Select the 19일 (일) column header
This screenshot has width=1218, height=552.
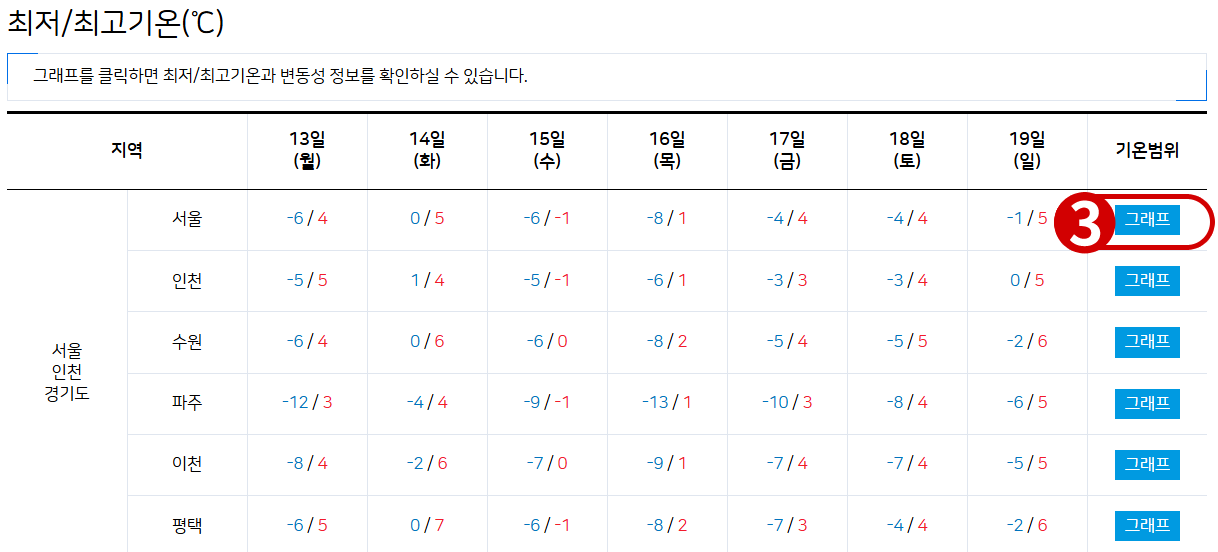[1027, 150]
